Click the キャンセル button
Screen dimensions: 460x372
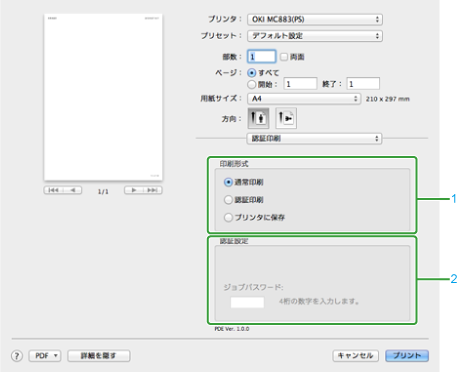pyautogui.click(x=355, y=356)
